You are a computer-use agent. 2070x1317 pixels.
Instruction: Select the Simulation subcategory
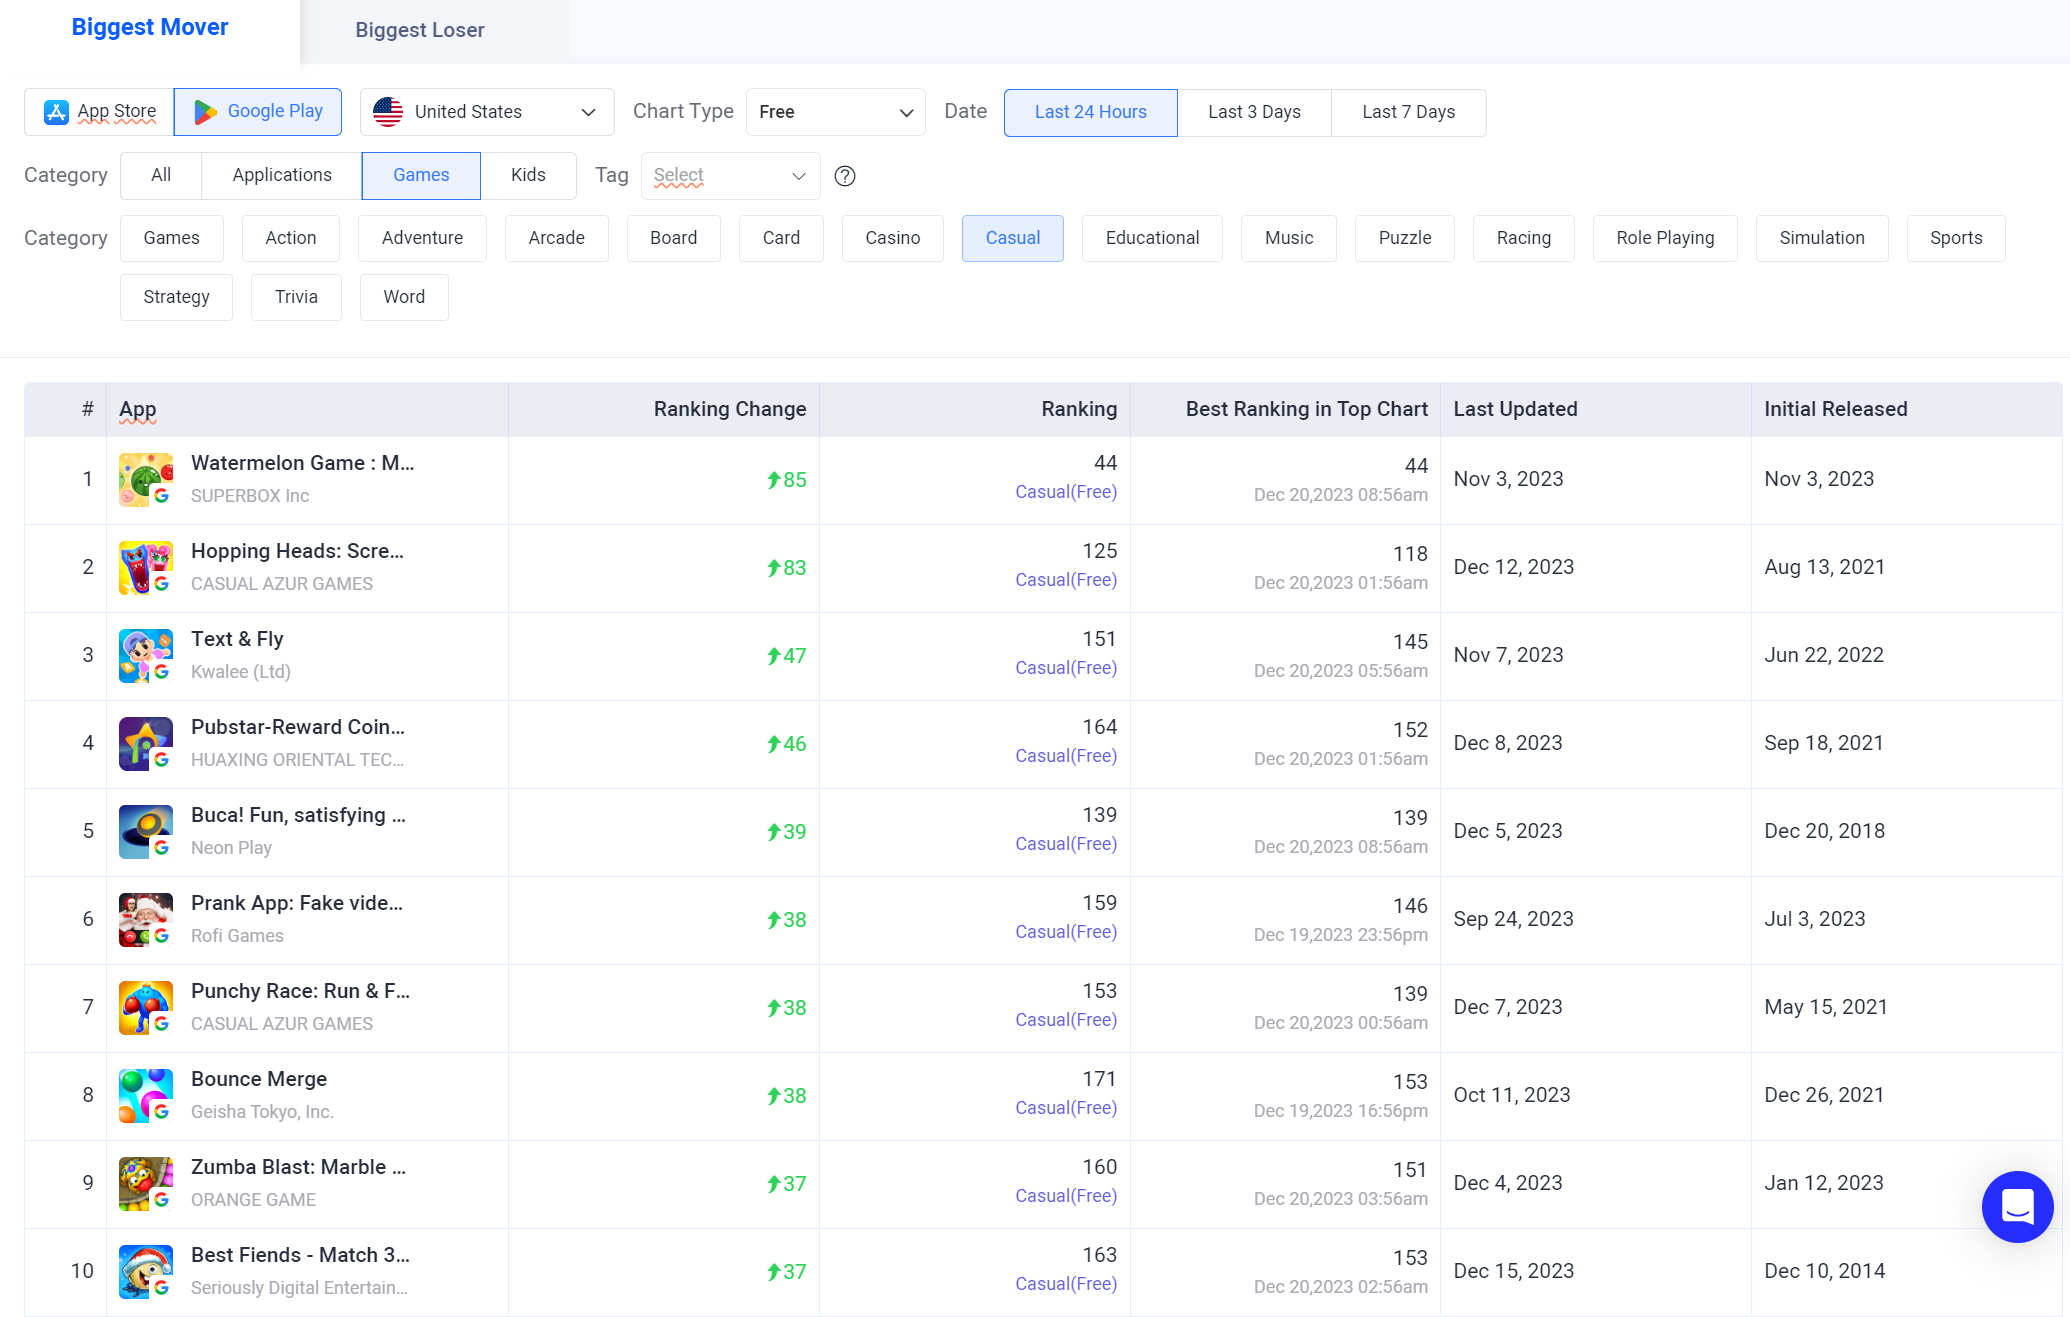[x=1822, y=238]
